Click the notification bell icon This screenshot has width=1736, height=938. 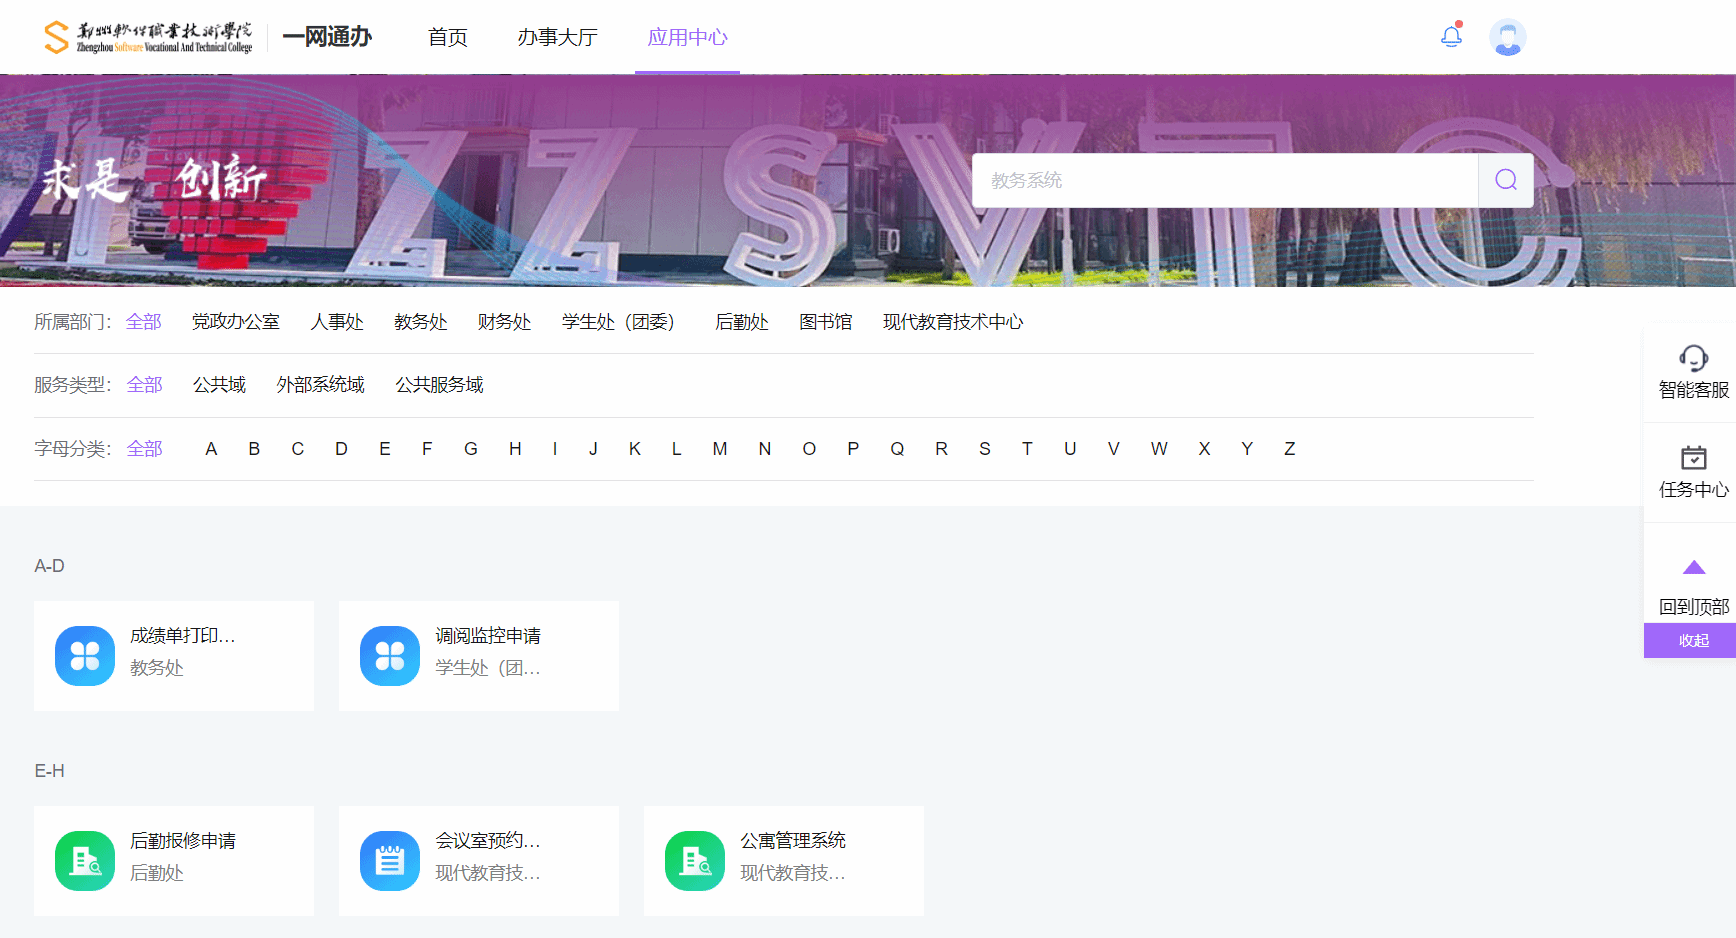click(x=1451, y=37)
